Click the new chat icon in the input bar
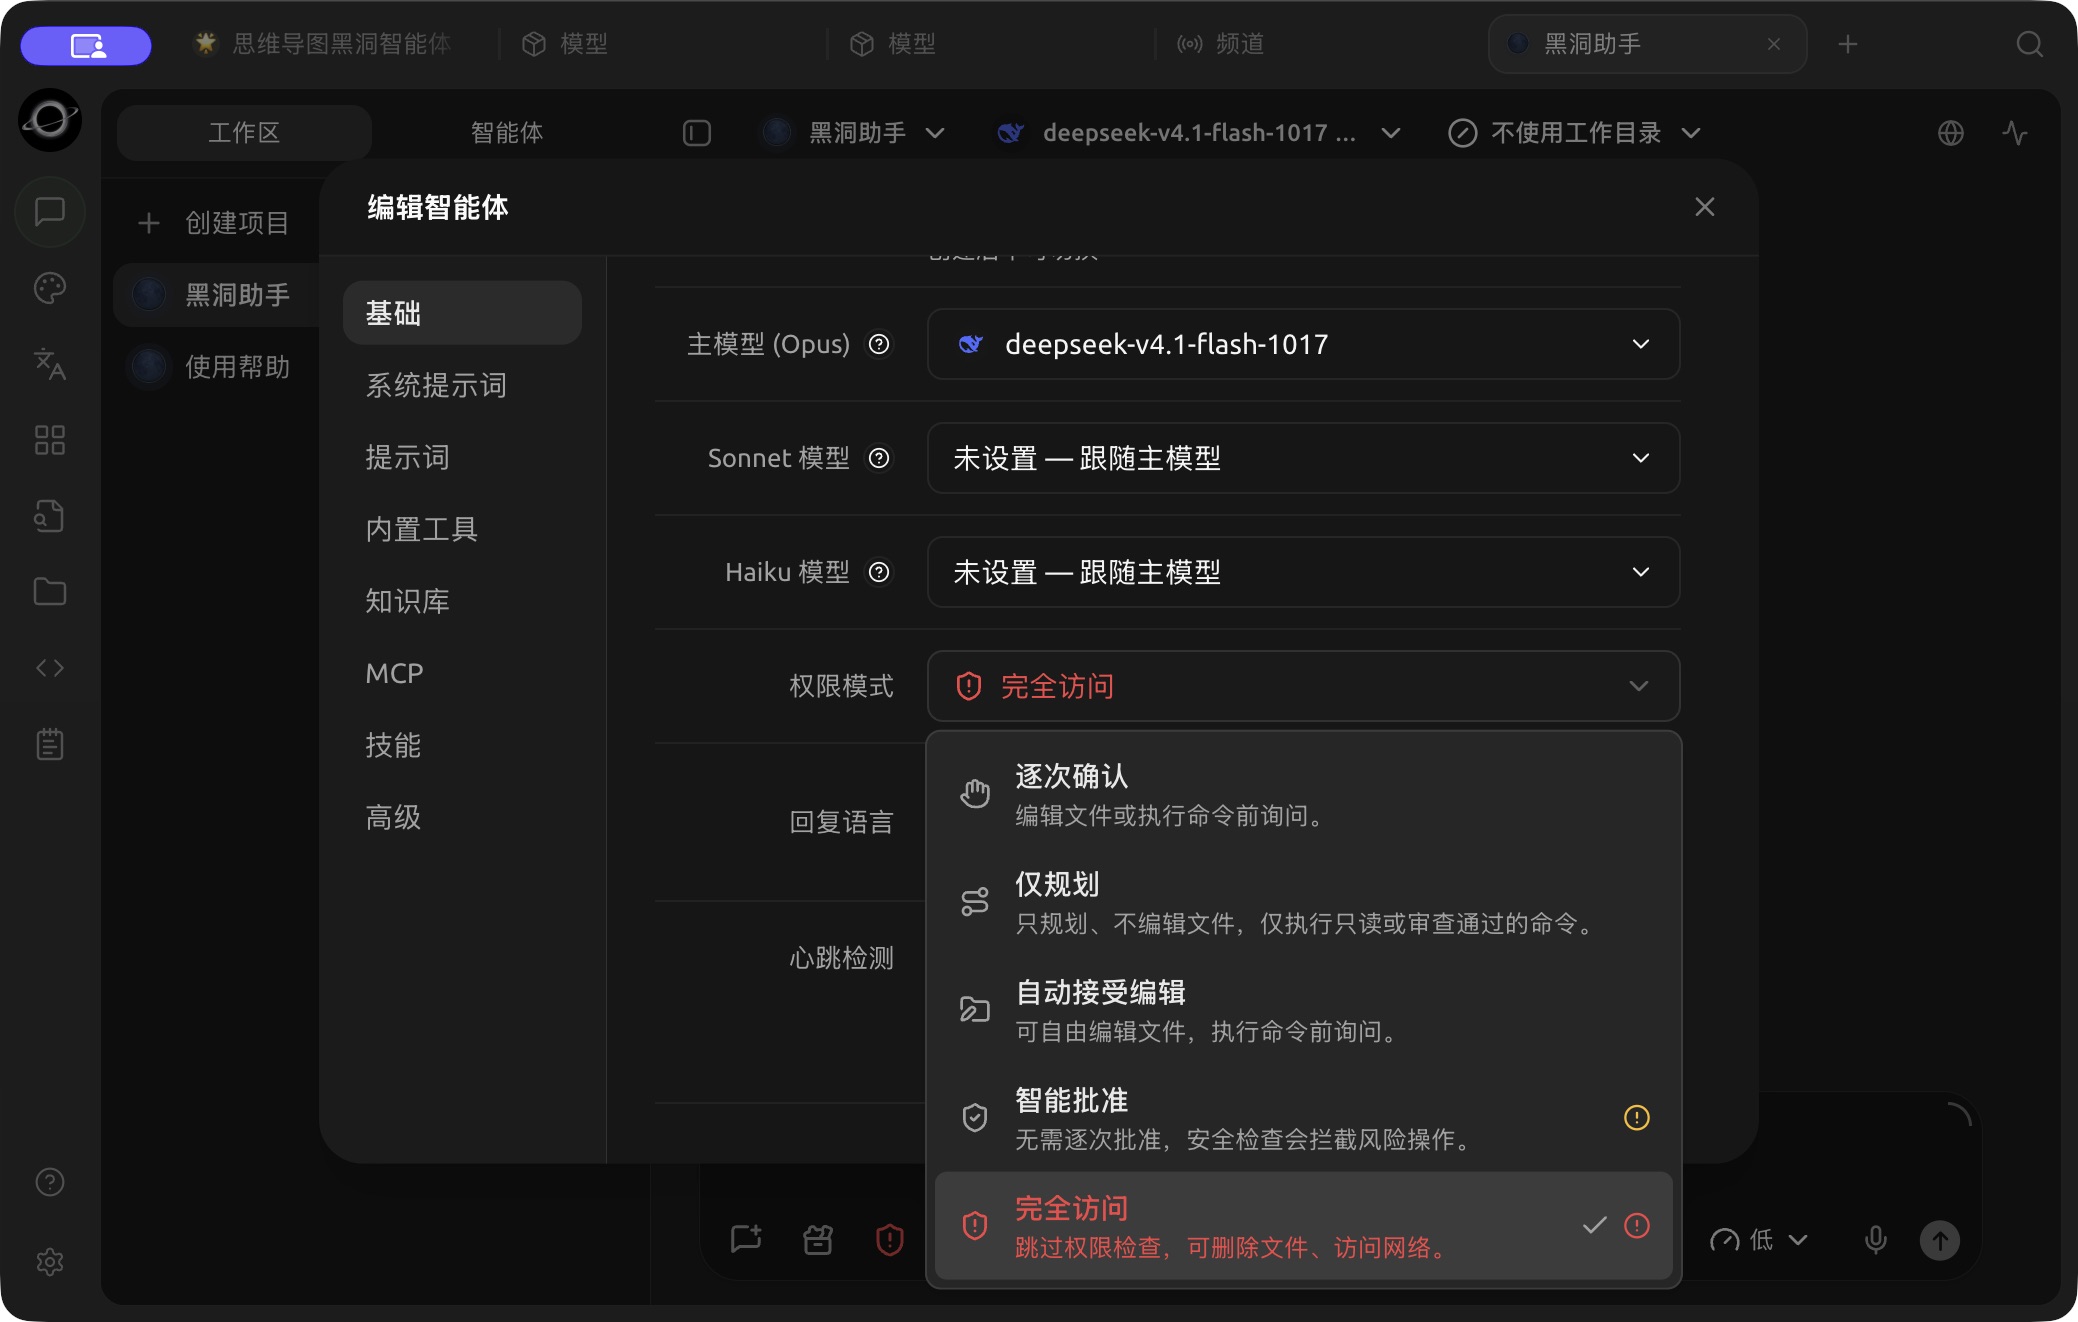Screen dimensions: 2078x1322 pyautogui.click(x=746, y=1240)
